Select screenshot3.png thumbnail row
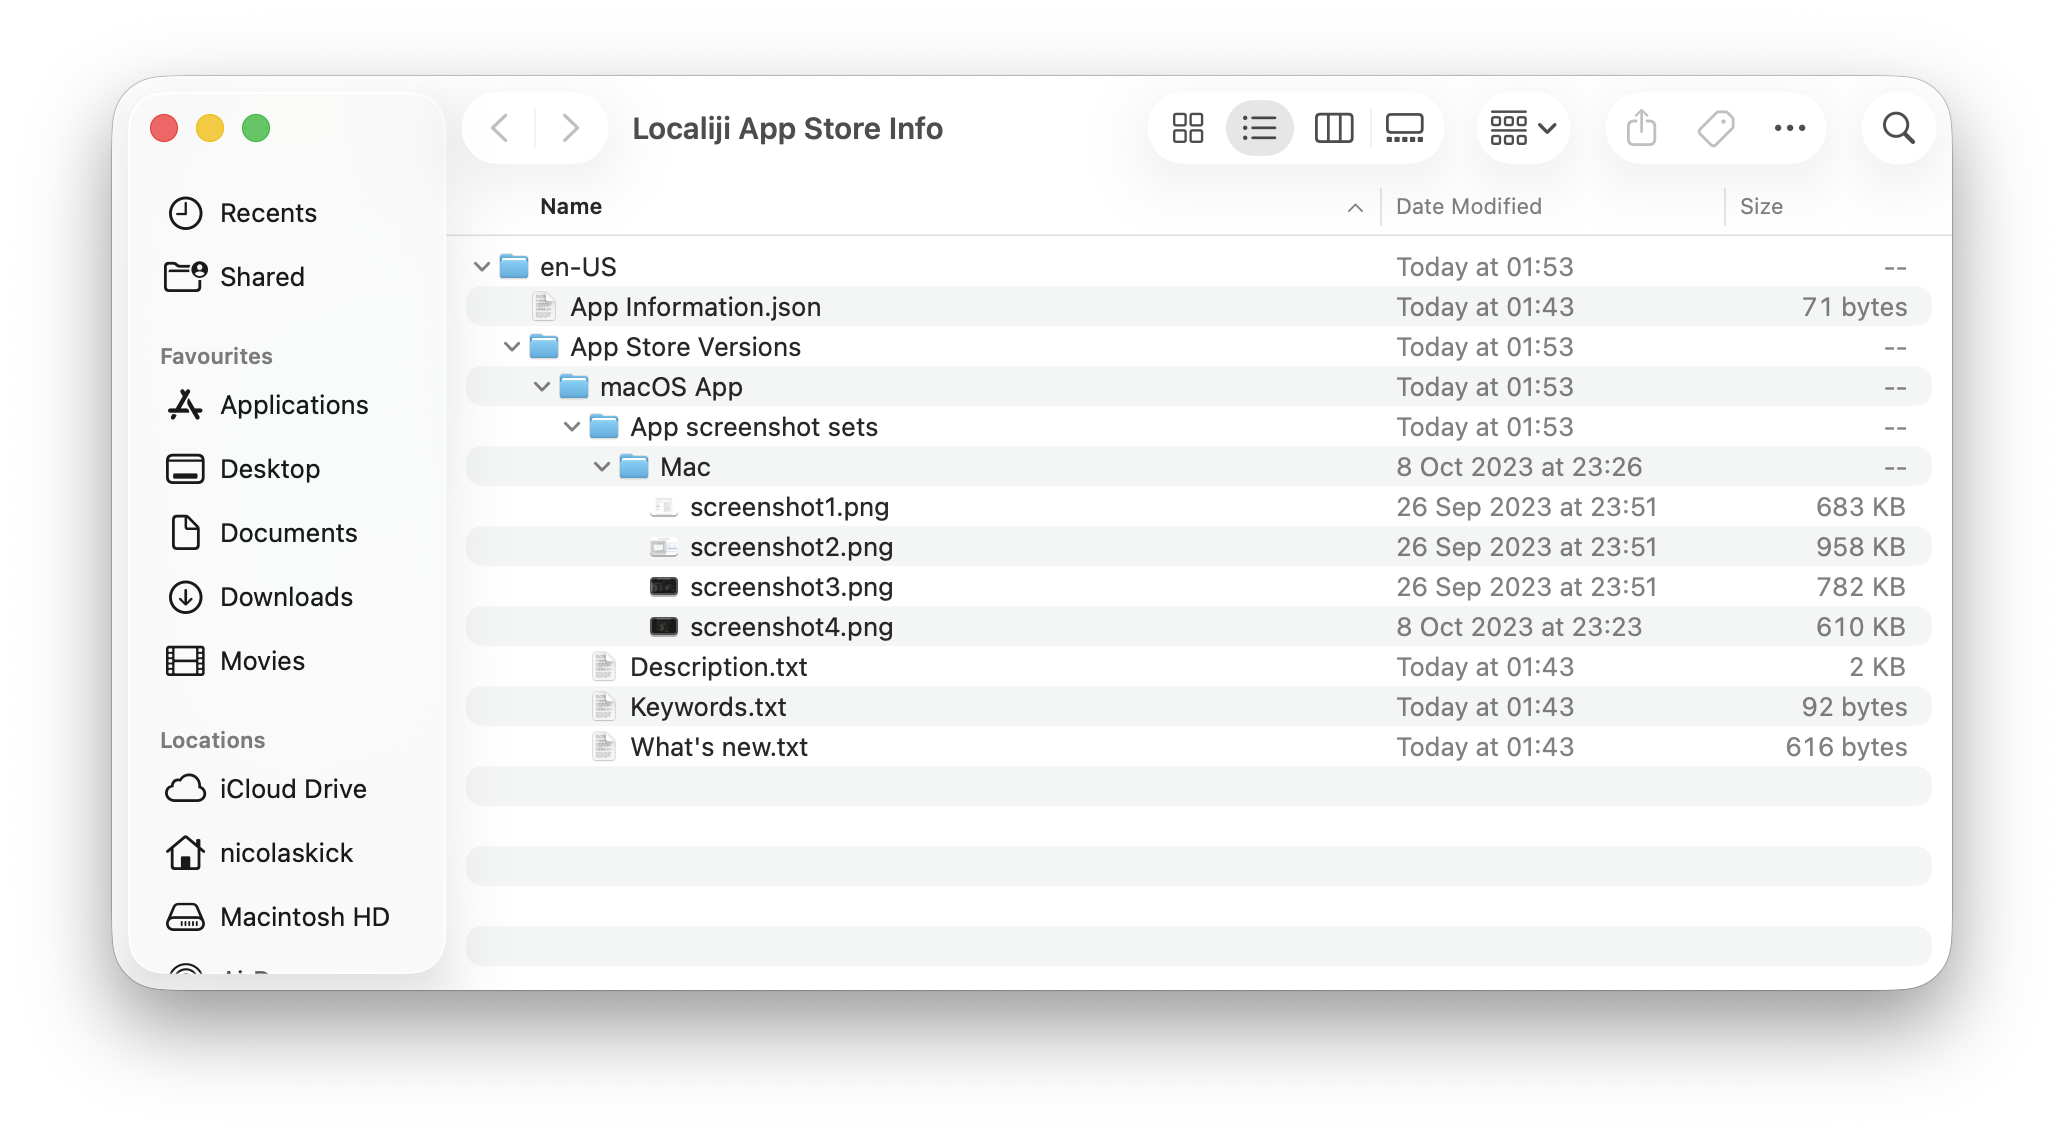2064x1138 pixels. pyautogui.click(x=790, y=587)
